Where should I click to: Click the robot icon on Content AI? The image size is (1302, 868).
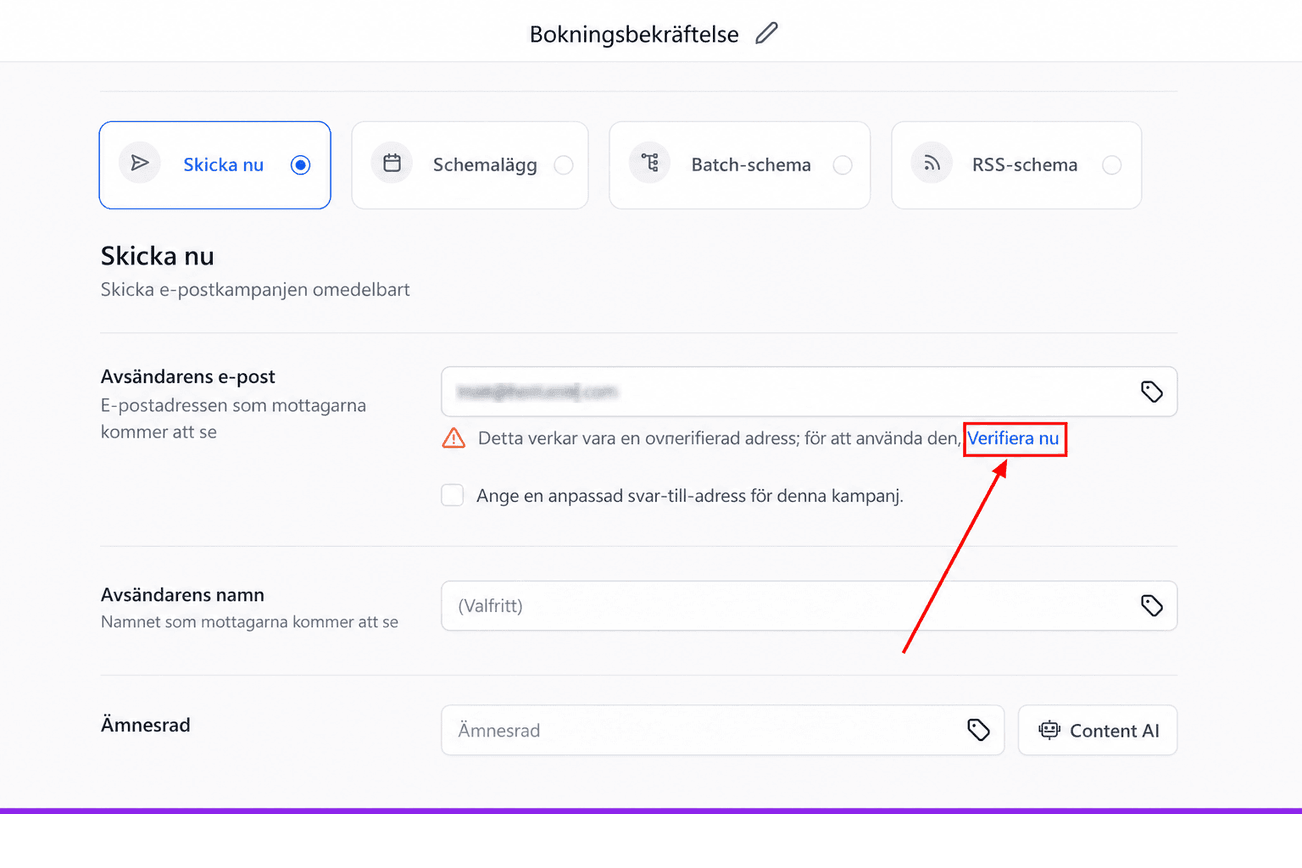[x=1049, y=730]
